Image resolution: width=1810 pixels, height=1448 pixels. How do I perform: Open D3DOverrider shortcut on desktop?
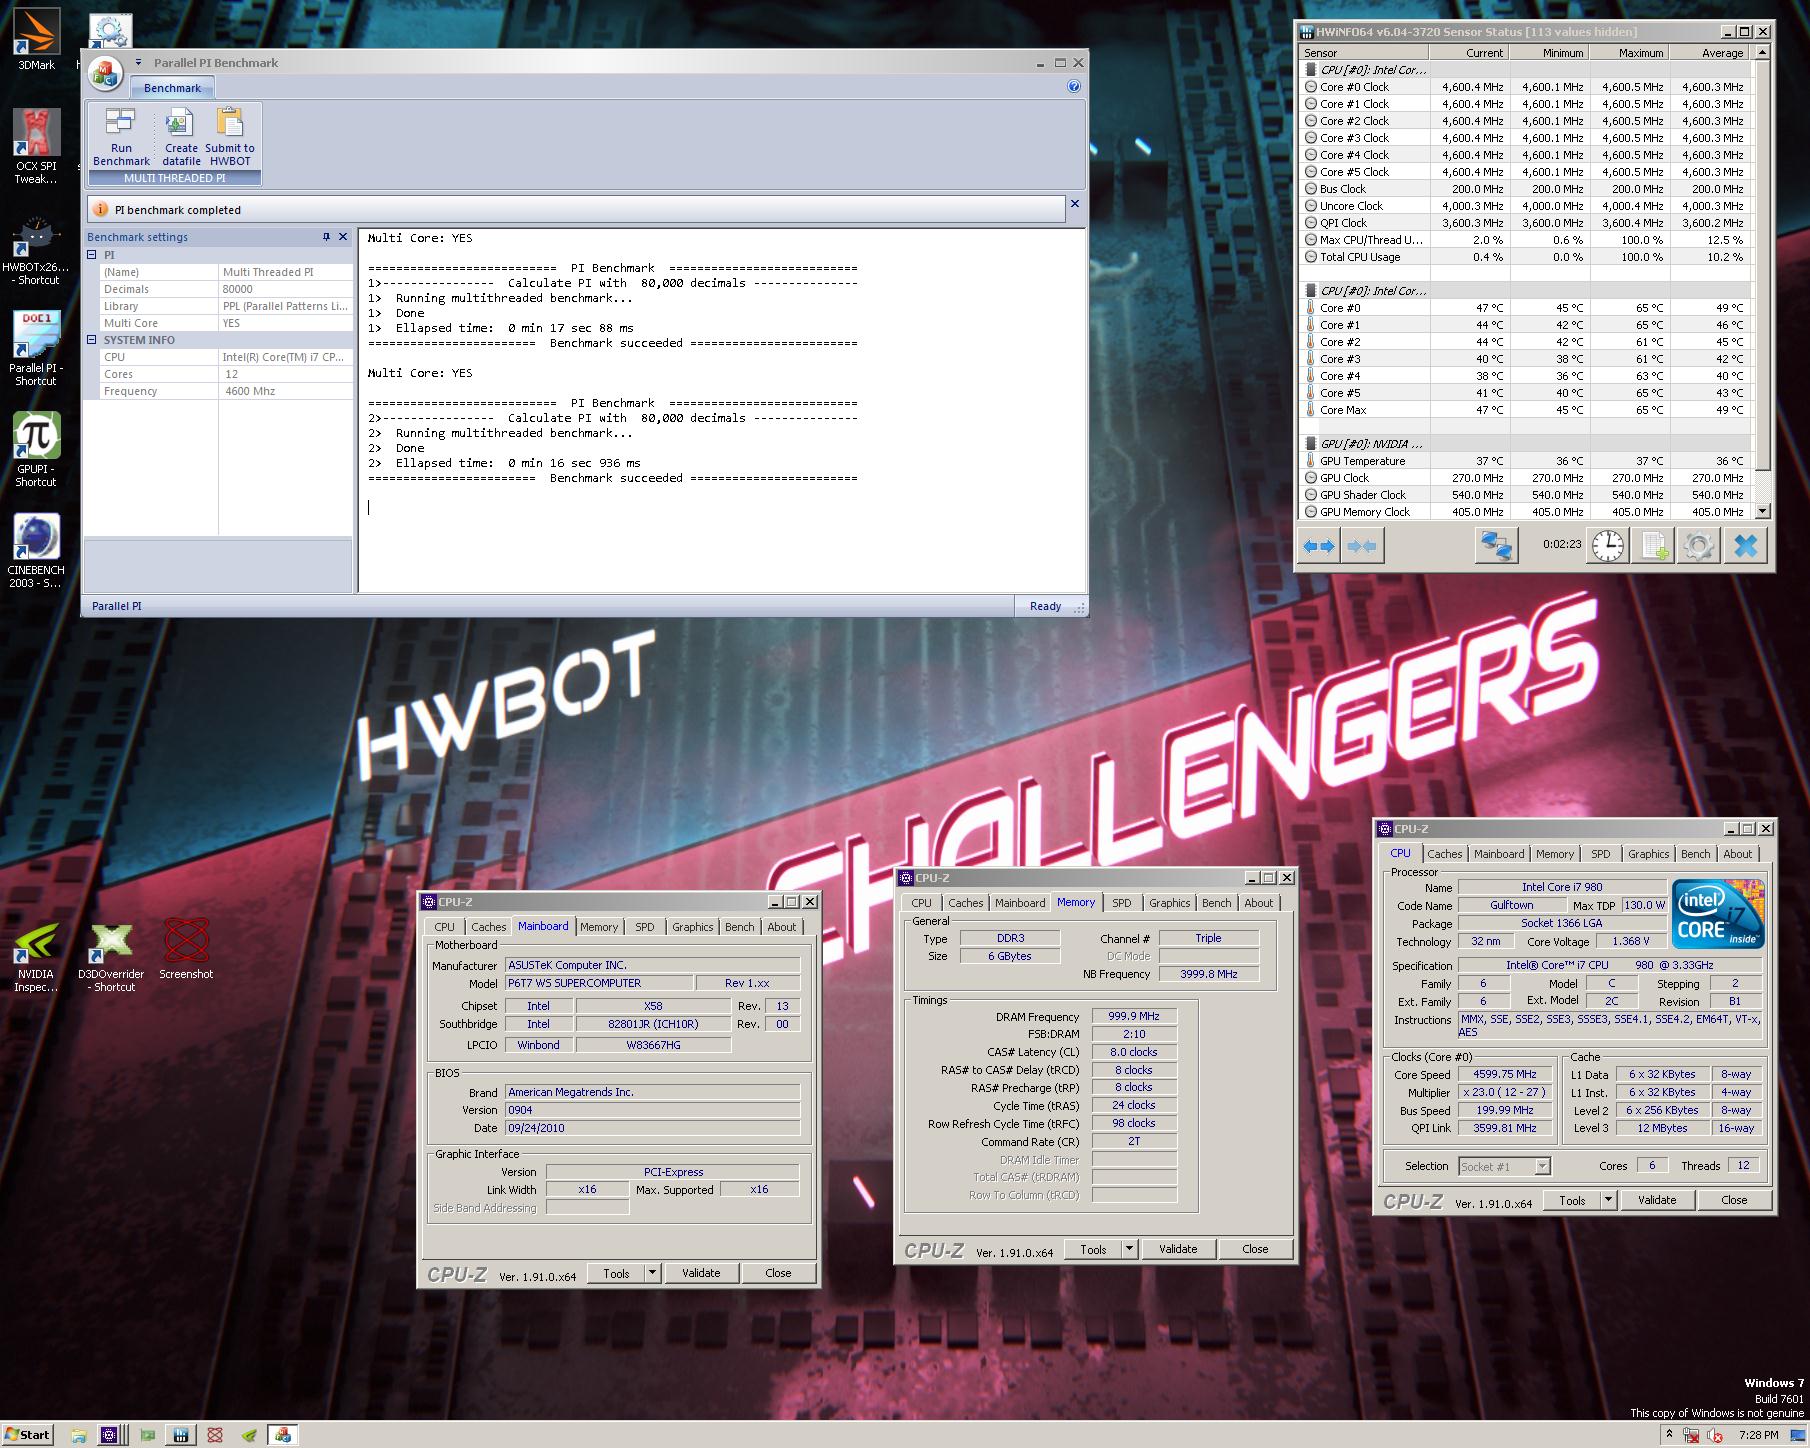click(111, 956)
